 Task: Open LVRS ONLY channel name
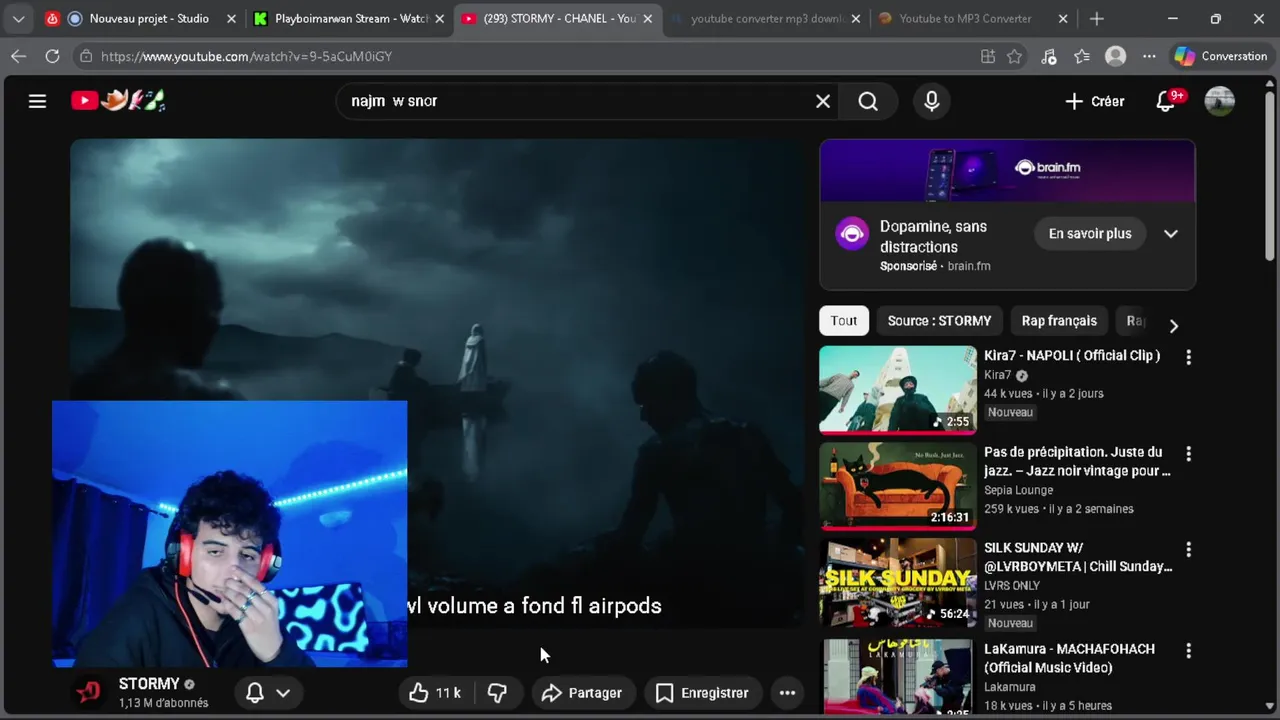(x=1012, y=586)
